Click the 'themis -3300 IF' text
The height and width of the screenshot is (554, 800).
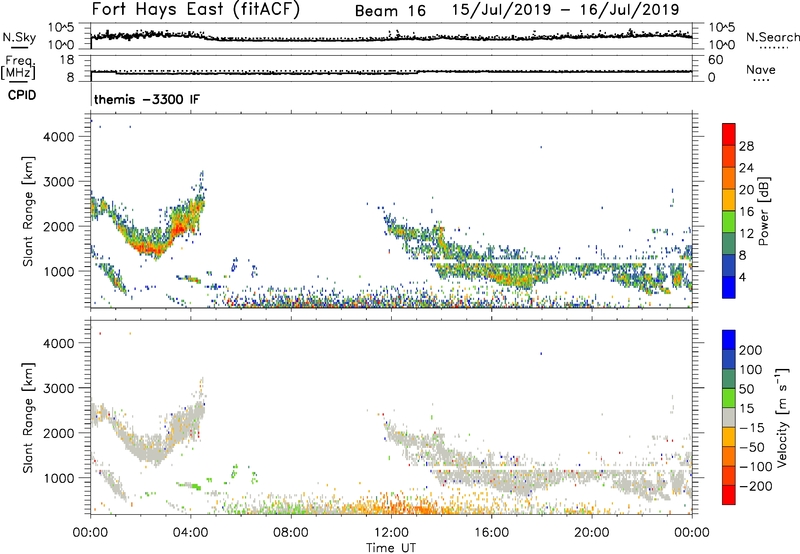tap(147, 99)
